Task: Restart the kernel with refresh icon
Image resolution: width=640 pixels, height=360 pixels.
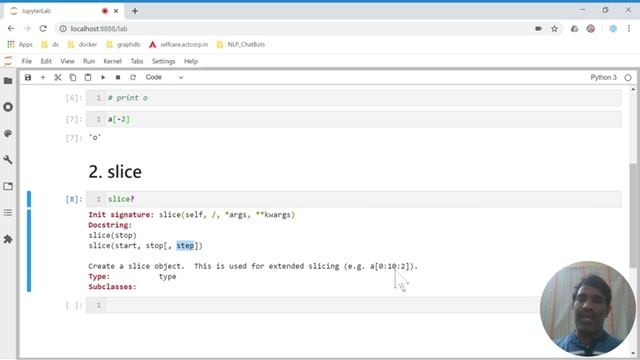Action: click(133, 77)
